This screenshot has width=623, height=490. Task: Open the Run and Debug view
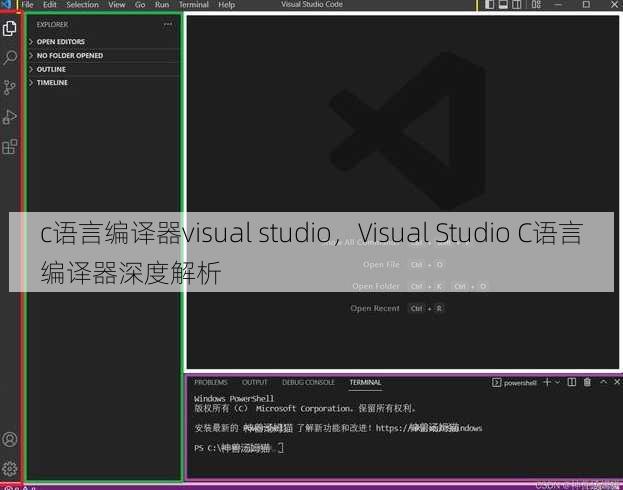[10, 117]
